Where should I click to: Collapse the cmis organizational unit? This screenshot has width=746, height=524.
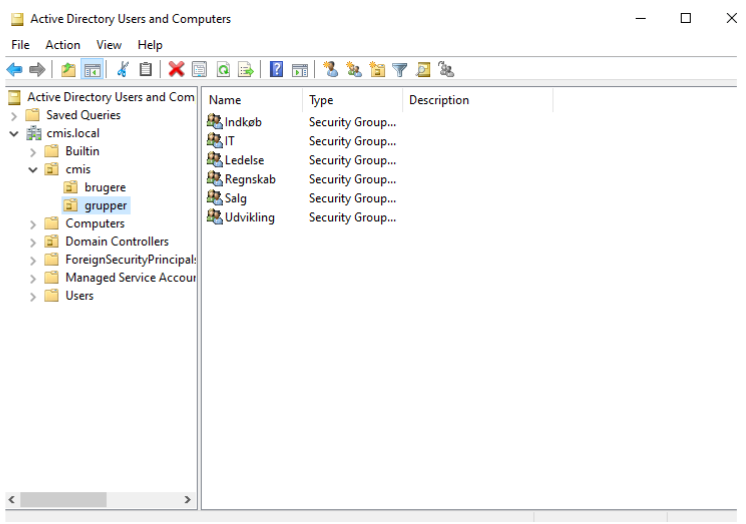click(x=33, y=170)
